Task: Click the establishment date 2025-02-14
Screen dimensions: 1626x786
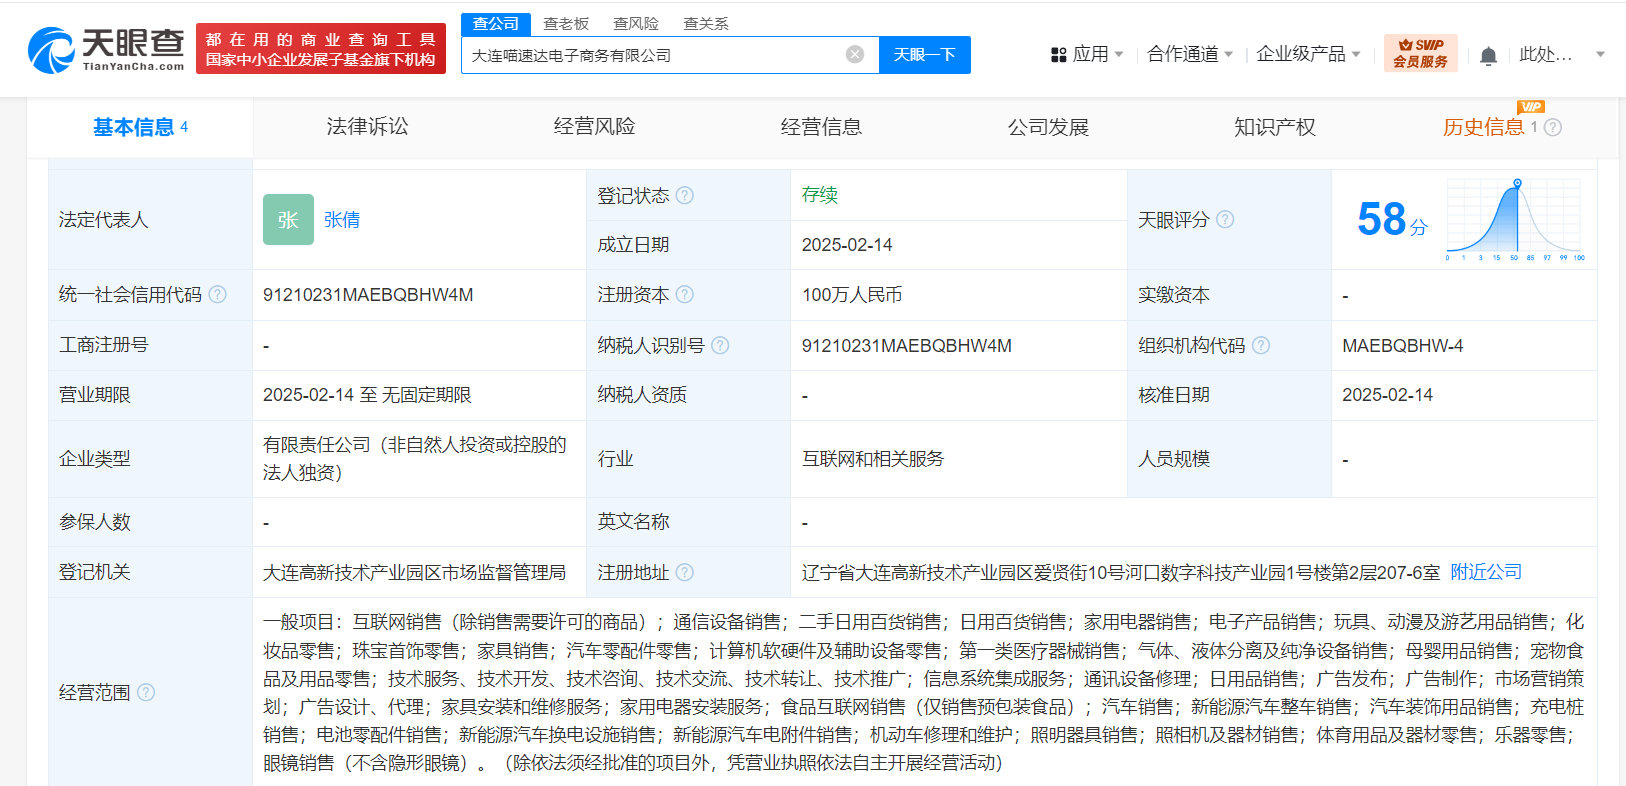Action: click(x=847, y=245)
